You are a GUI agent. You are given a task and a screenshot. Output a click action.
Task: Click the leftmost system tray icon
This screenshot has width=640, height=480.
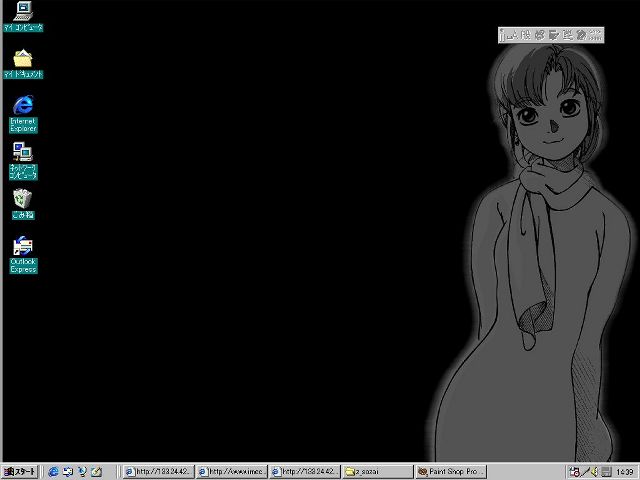pos(574,471)
